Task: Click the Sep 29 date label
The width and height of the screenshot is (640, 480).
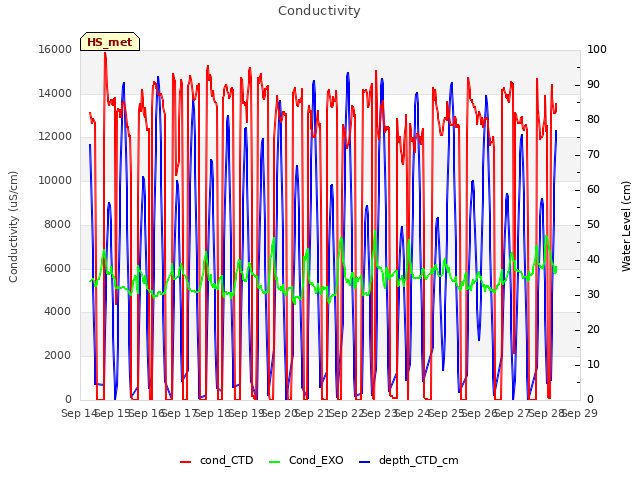Action: (x=580, y=413)
